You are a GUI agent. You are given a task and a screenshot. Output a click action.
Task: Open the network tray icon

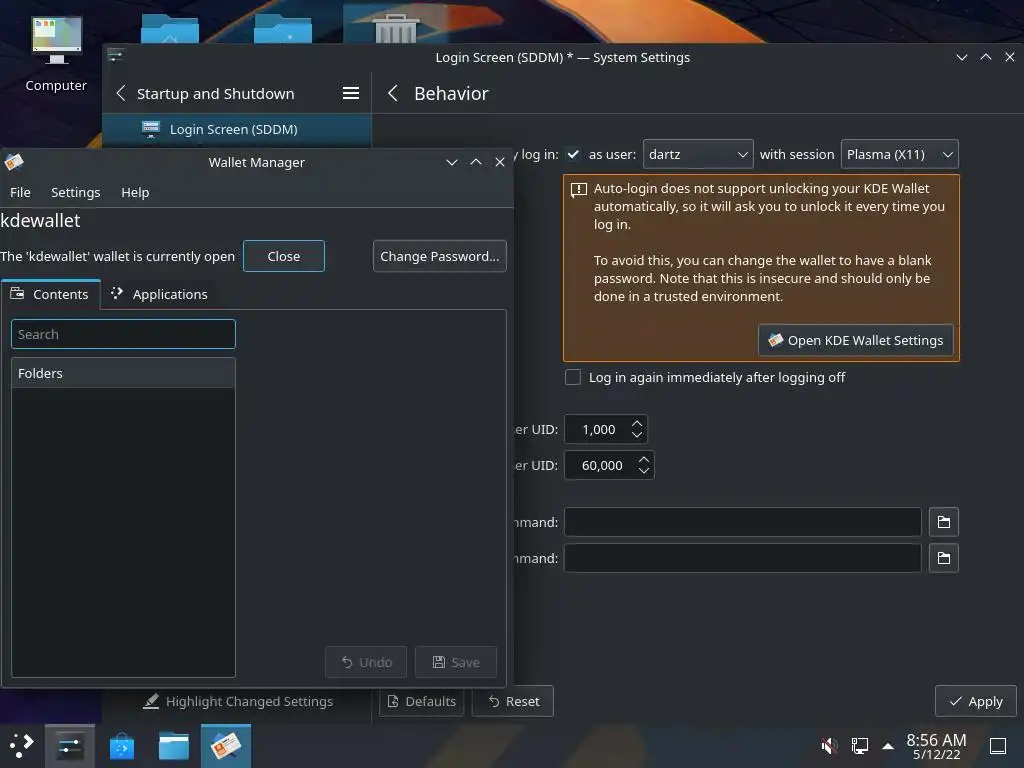click(859, 745)
